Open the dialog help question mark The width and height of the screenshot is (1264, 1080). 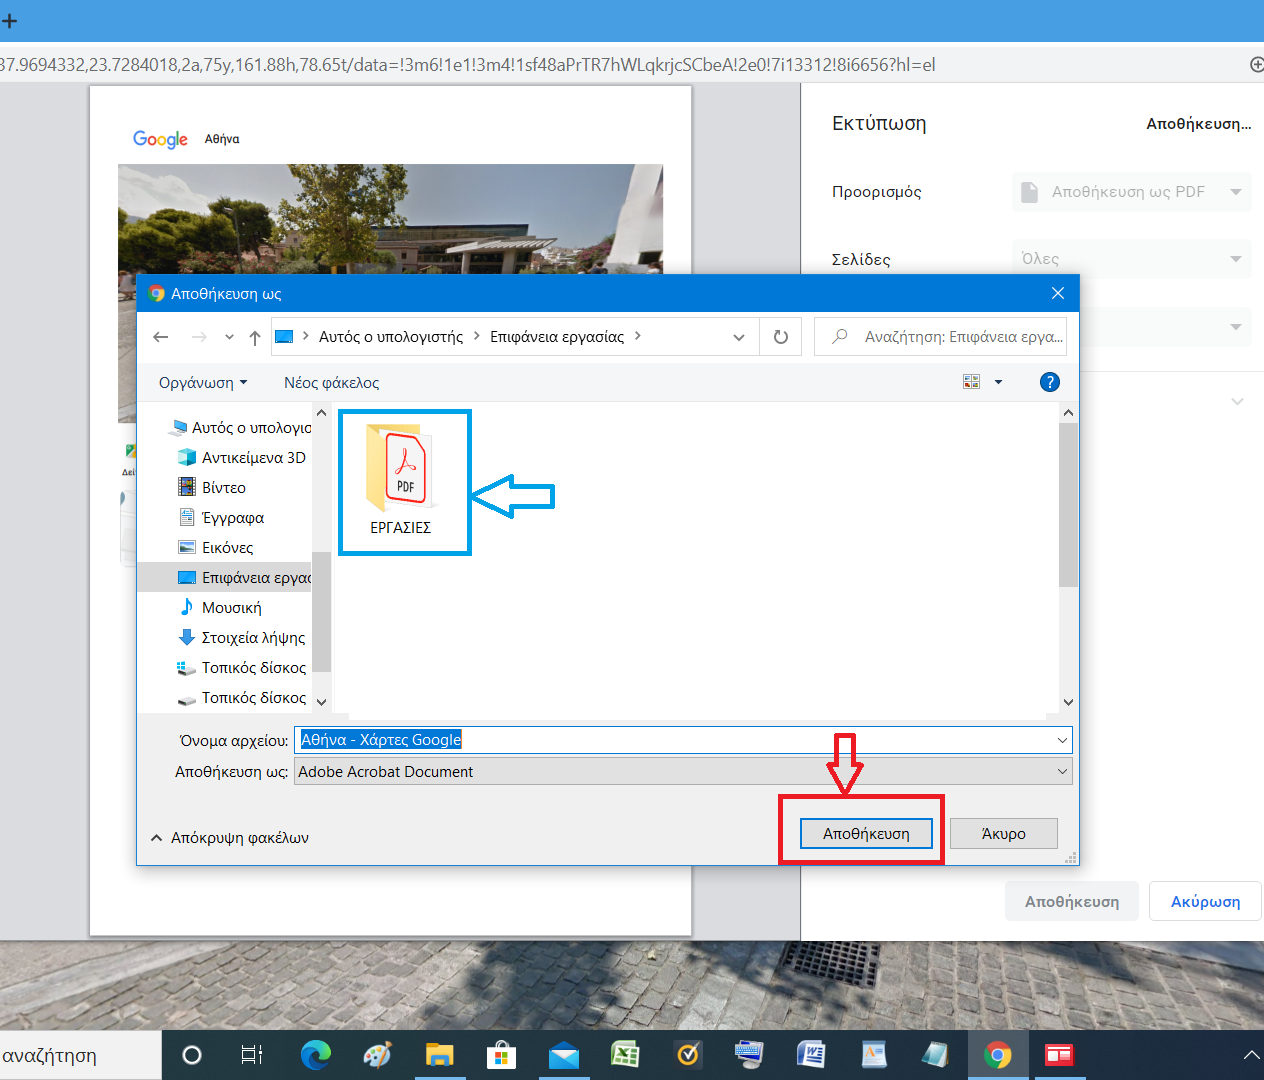pyautogui.click(x=1049, y=382)
